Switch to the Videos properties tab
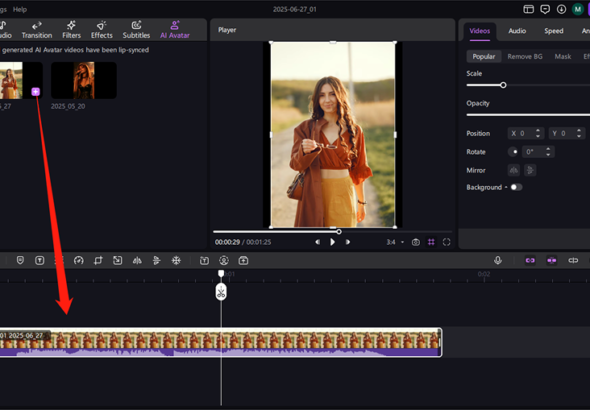This screenshot has height=410, width=590. coord(479,31)
